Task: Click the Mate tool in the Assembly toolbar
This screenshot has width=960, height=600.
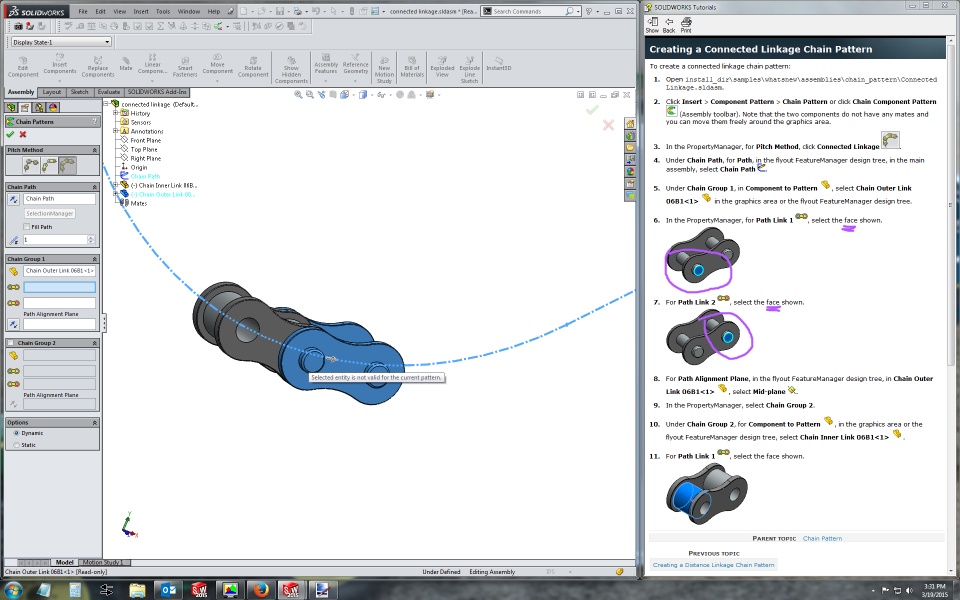Action: [x=126, y=64]
